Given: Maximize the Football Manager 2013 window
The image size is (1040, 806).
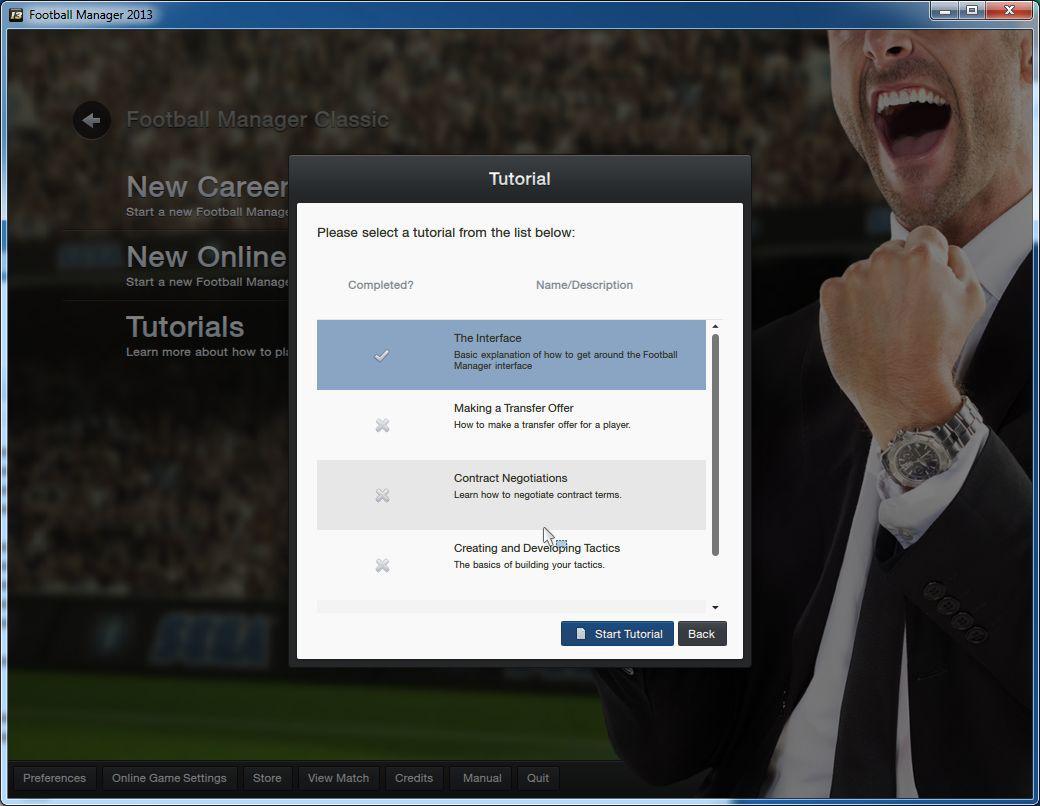Looking at the screenshot, I should (972, 11).
